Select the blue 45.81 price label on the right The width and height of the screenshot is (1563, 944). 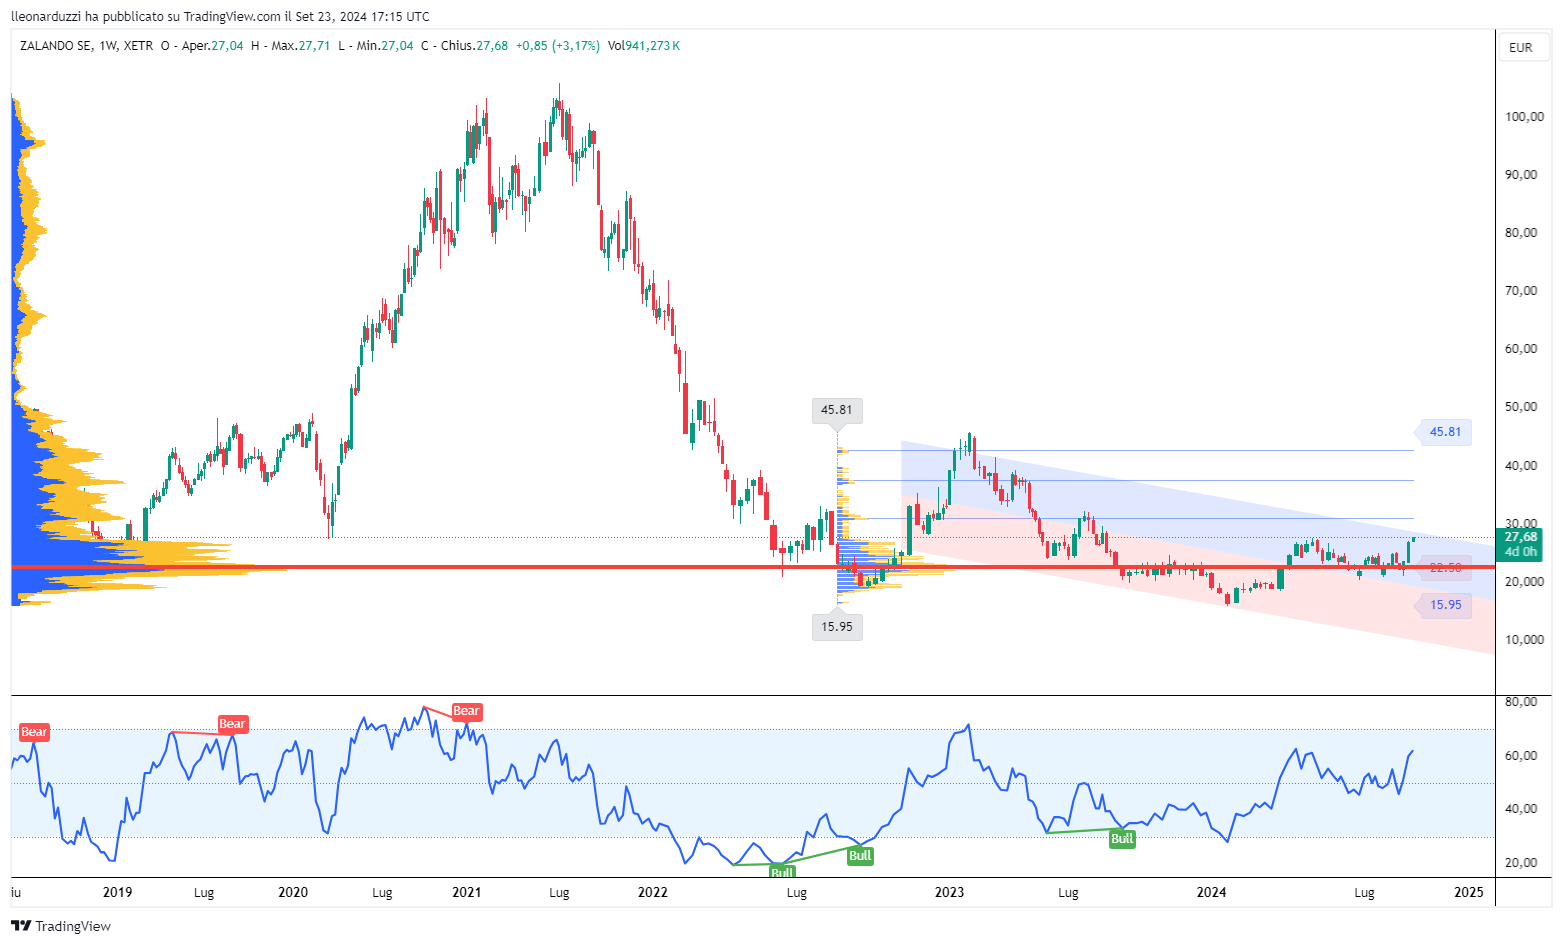(1445, 432)
